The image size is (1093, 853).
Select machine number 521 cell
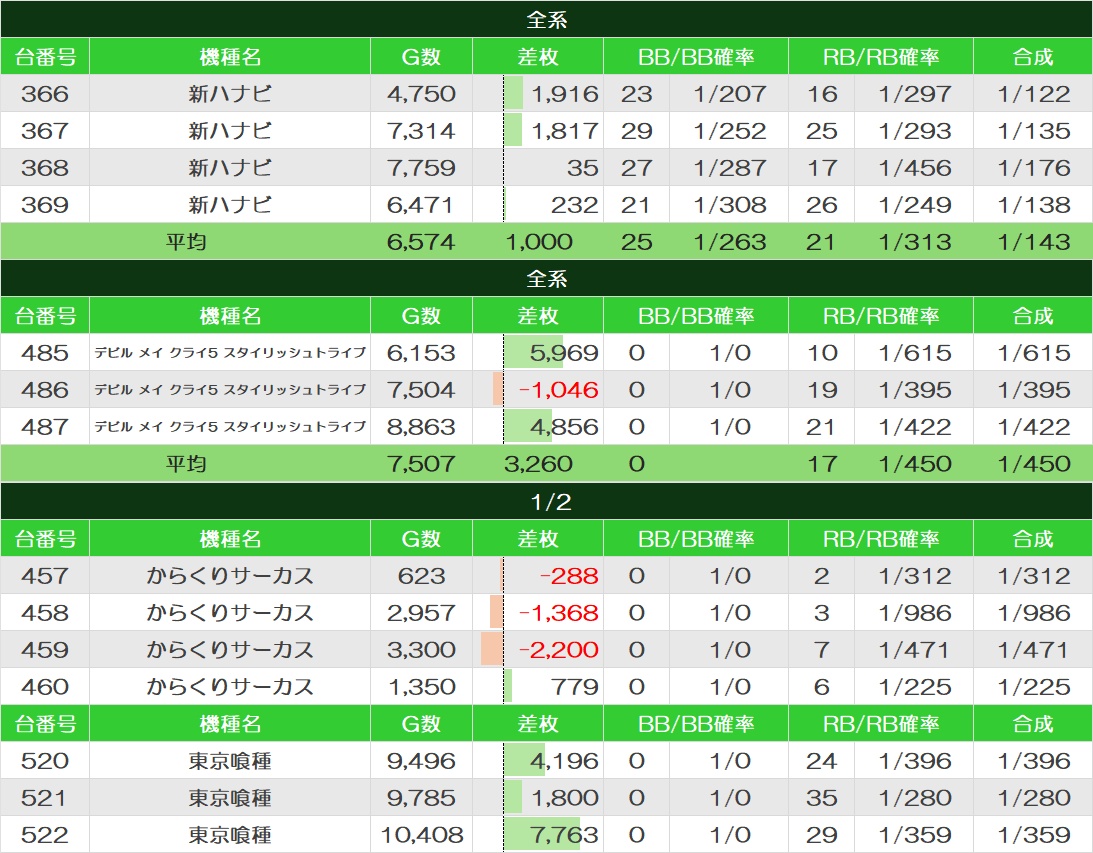tap(45, 797)
